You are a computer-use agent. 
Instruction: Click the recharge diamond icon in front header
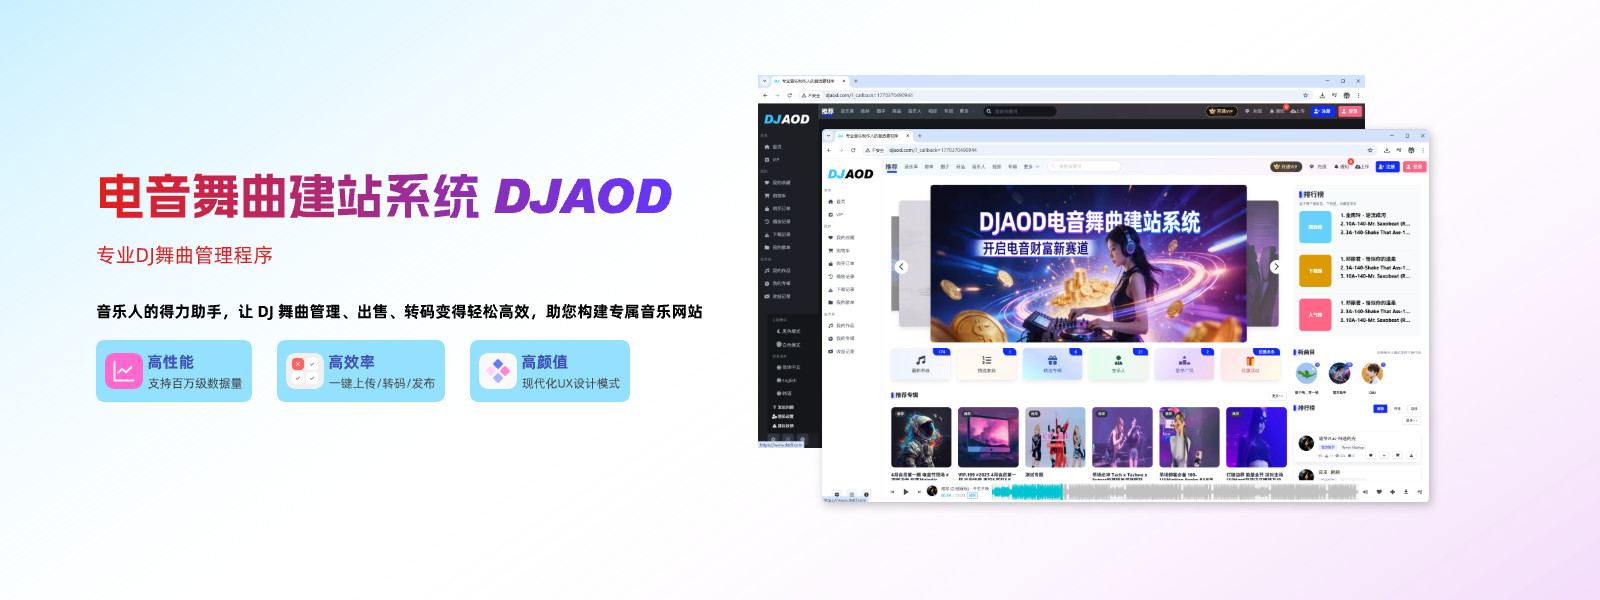tap(1312, 166)
